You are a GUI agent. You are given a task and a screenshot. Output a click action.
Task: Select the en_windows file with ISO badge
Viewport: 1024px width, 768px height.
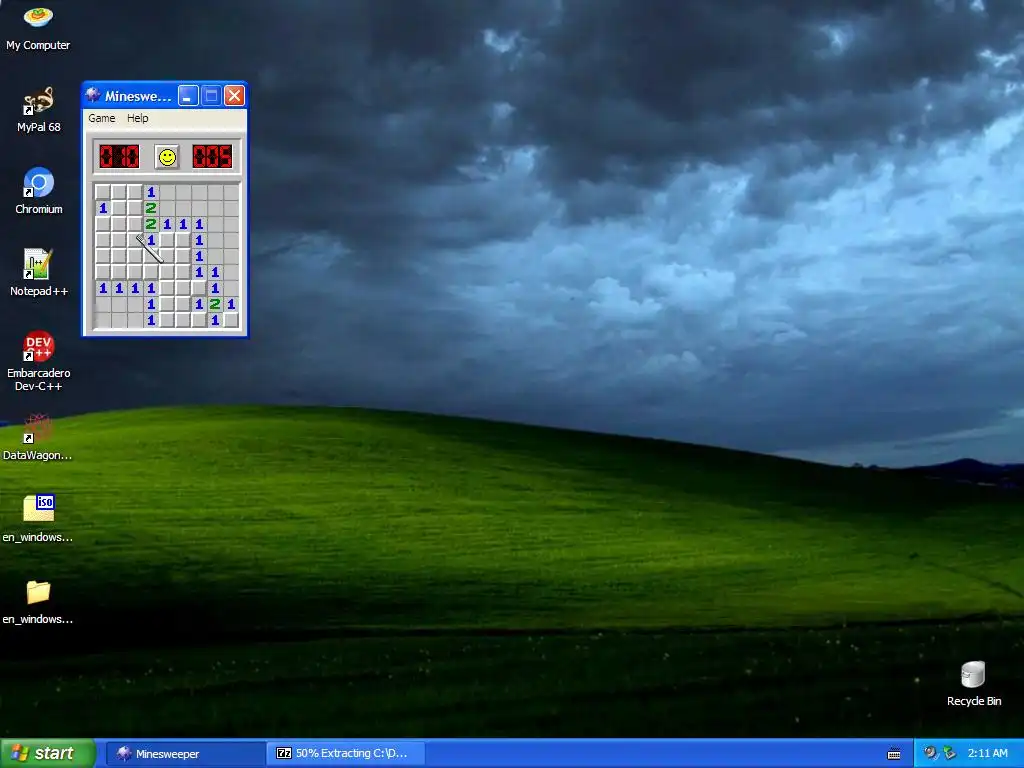38,519
